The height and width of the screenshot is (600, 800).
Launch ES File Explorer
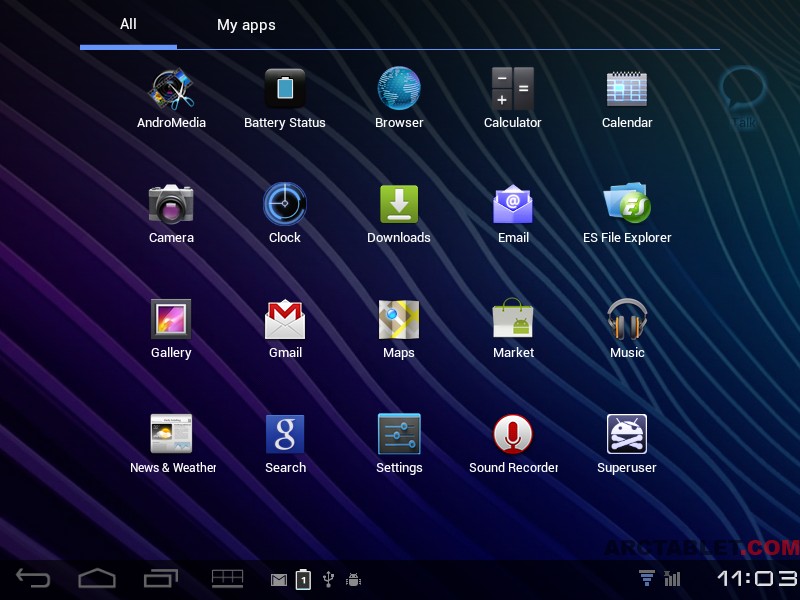(x=627, y=205)
